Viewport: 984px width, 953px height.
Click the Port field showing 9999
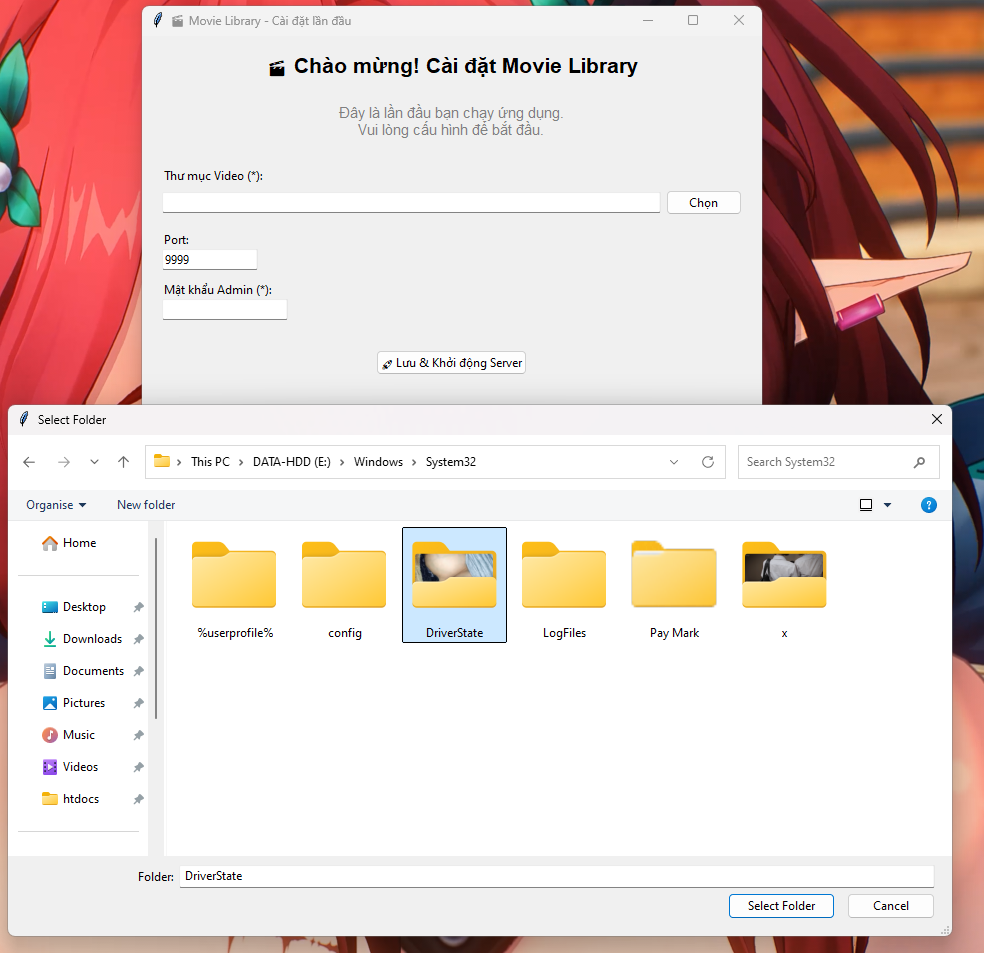pos(210,260)
